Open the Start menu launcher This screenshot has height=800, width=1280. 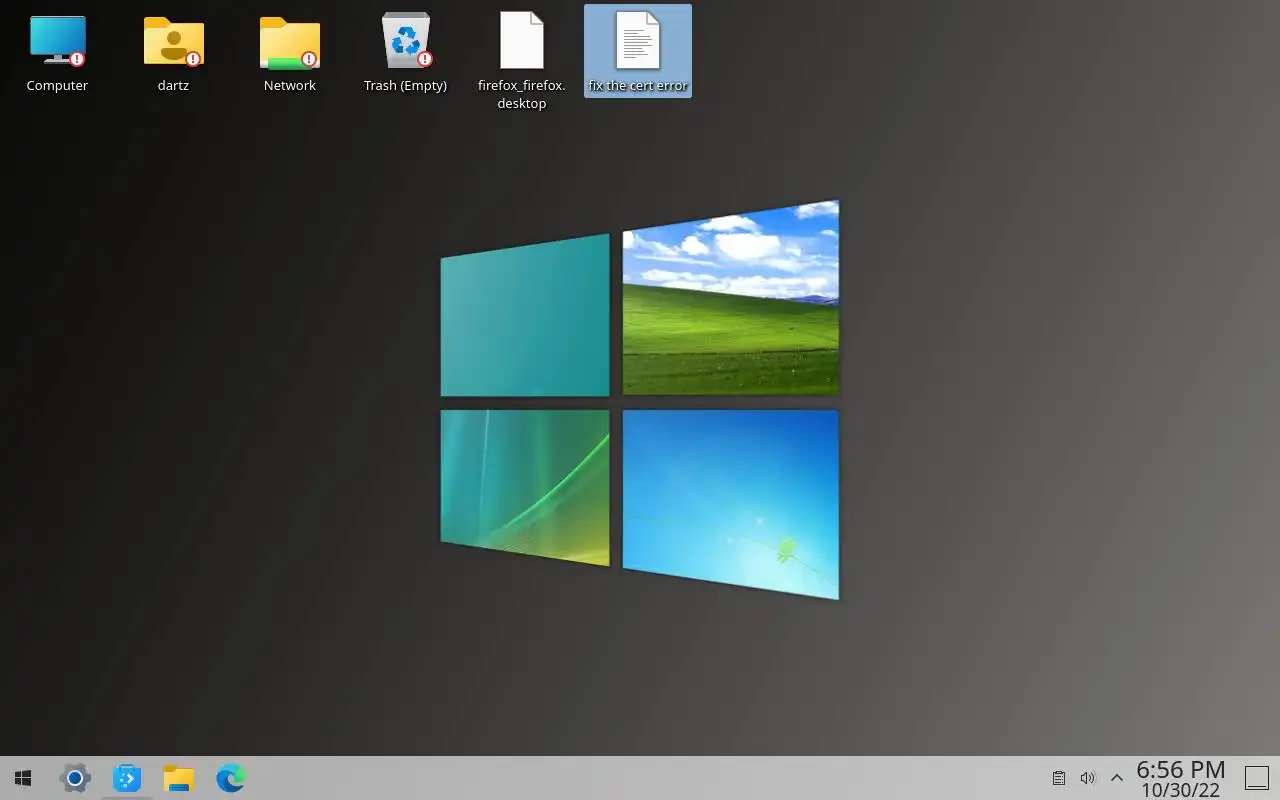coord(23,778)
